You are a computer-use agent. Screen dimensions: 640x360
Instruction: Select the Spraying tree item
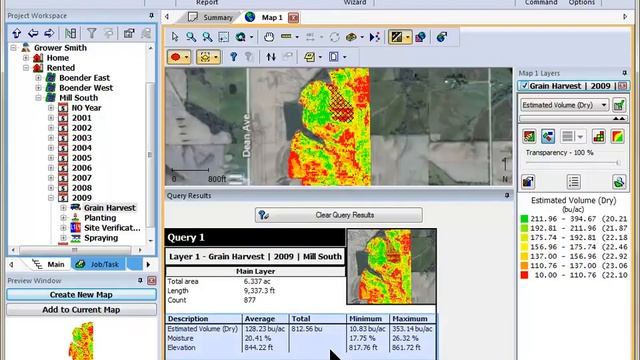point(101,238)
